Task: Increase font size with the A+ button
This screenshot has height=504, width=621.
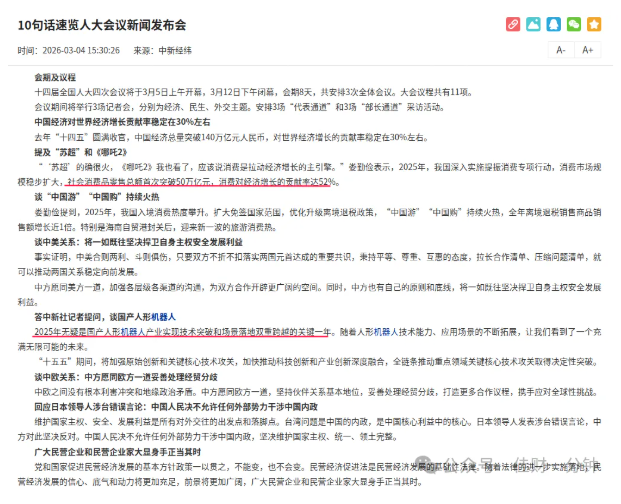Action: [x=588, y=50]
